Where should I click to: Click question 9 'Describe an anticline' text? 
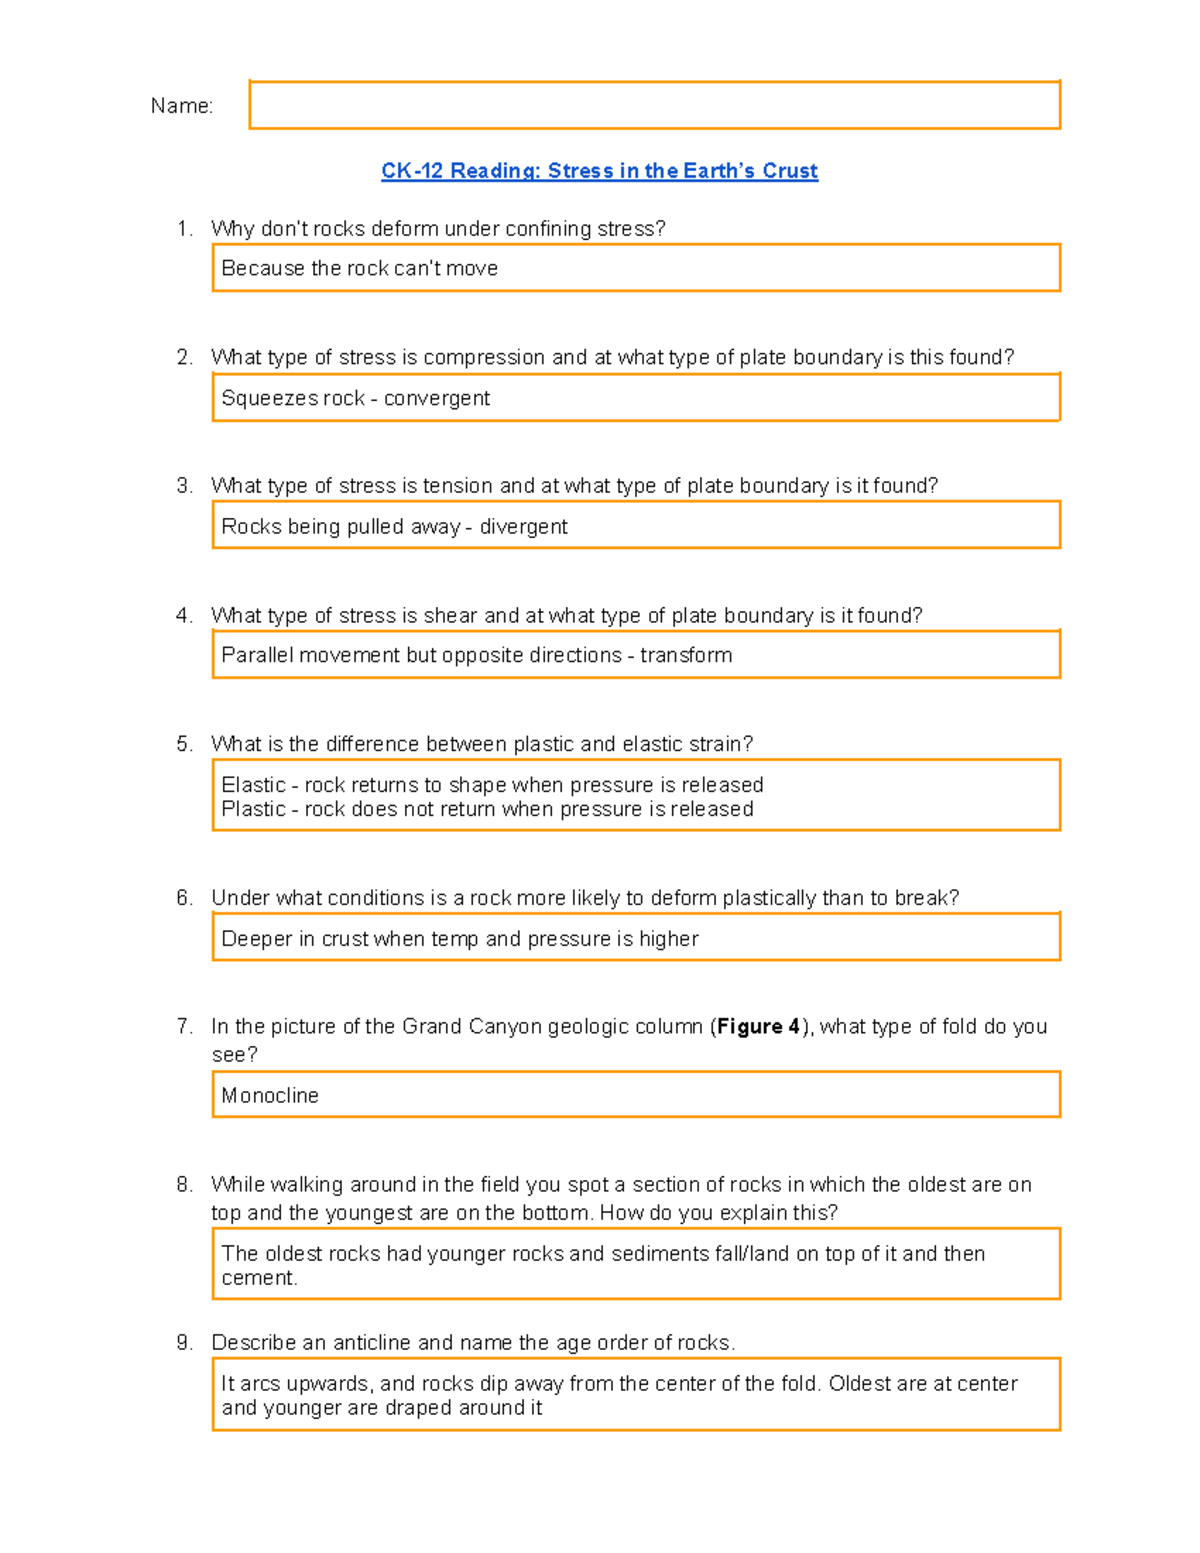click(x=473, y=1343)
